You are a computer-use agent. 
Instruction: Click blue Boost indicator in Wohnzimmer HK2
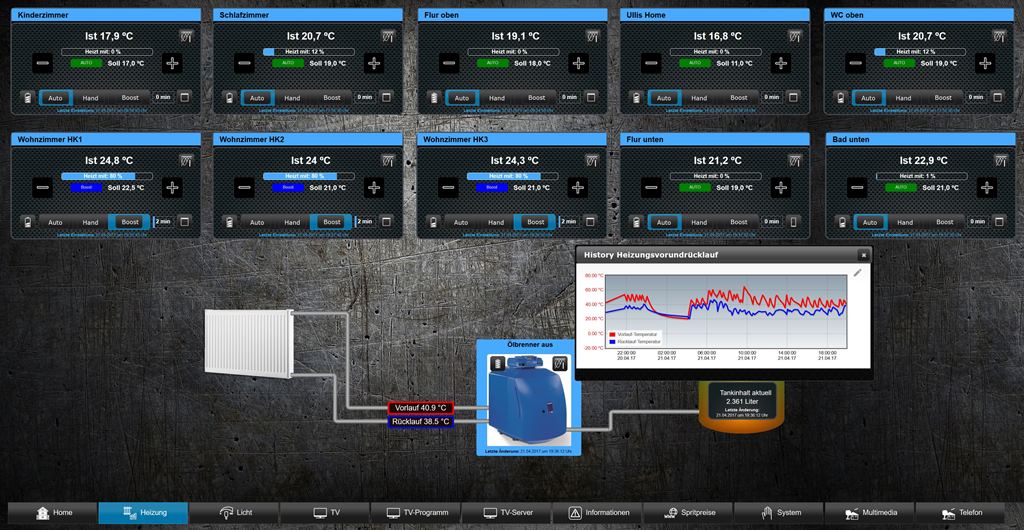(x=289, y=187)
